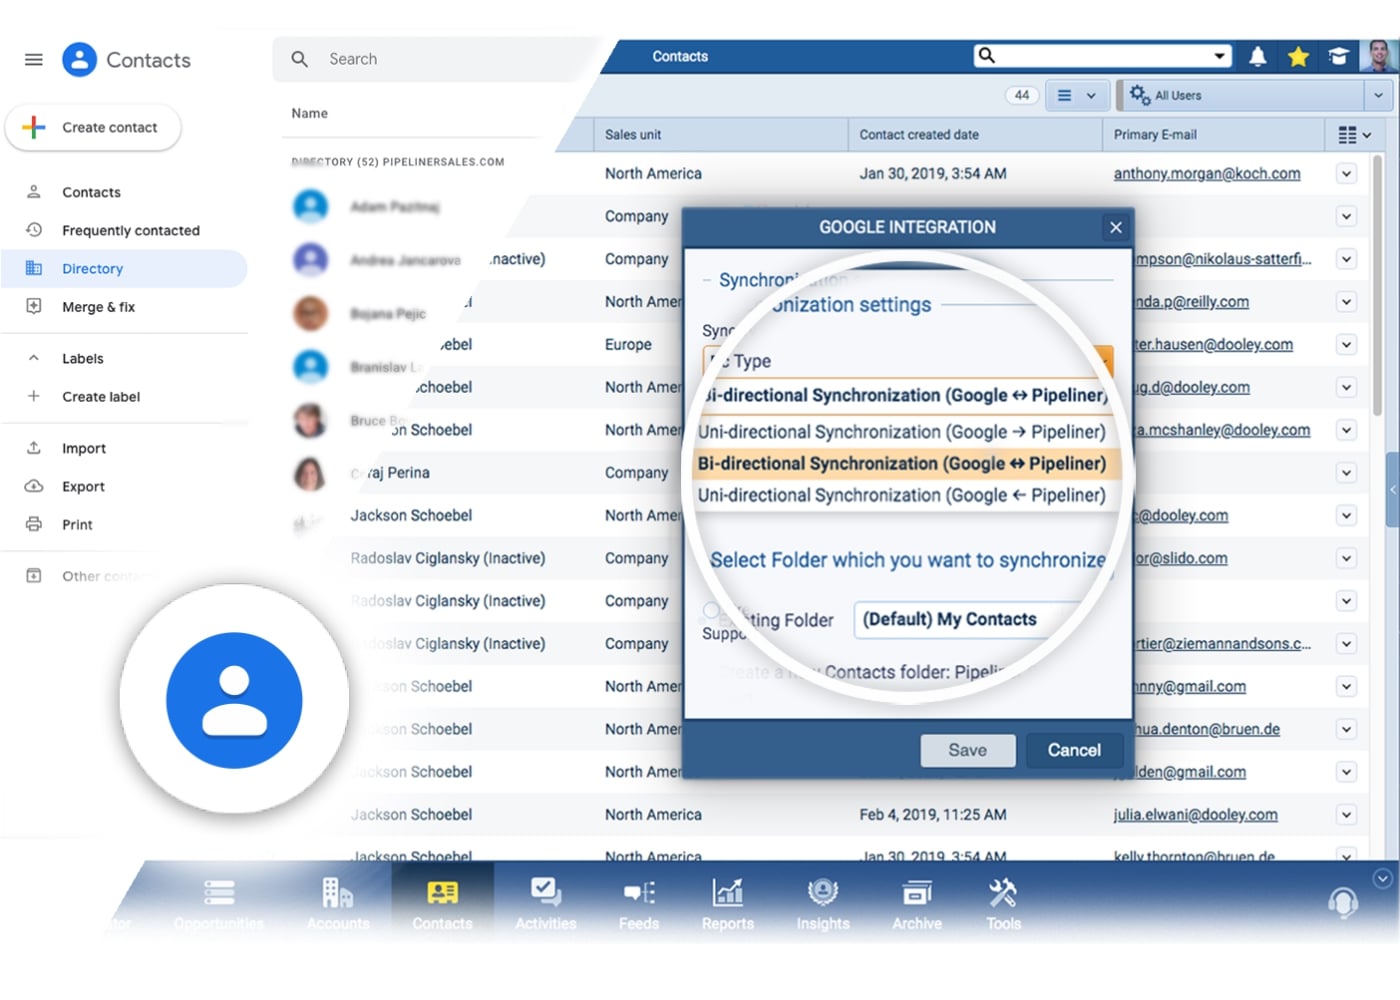
Task: Open the Tools icon in the bottom bar
Action: [x=1003, y=900]
